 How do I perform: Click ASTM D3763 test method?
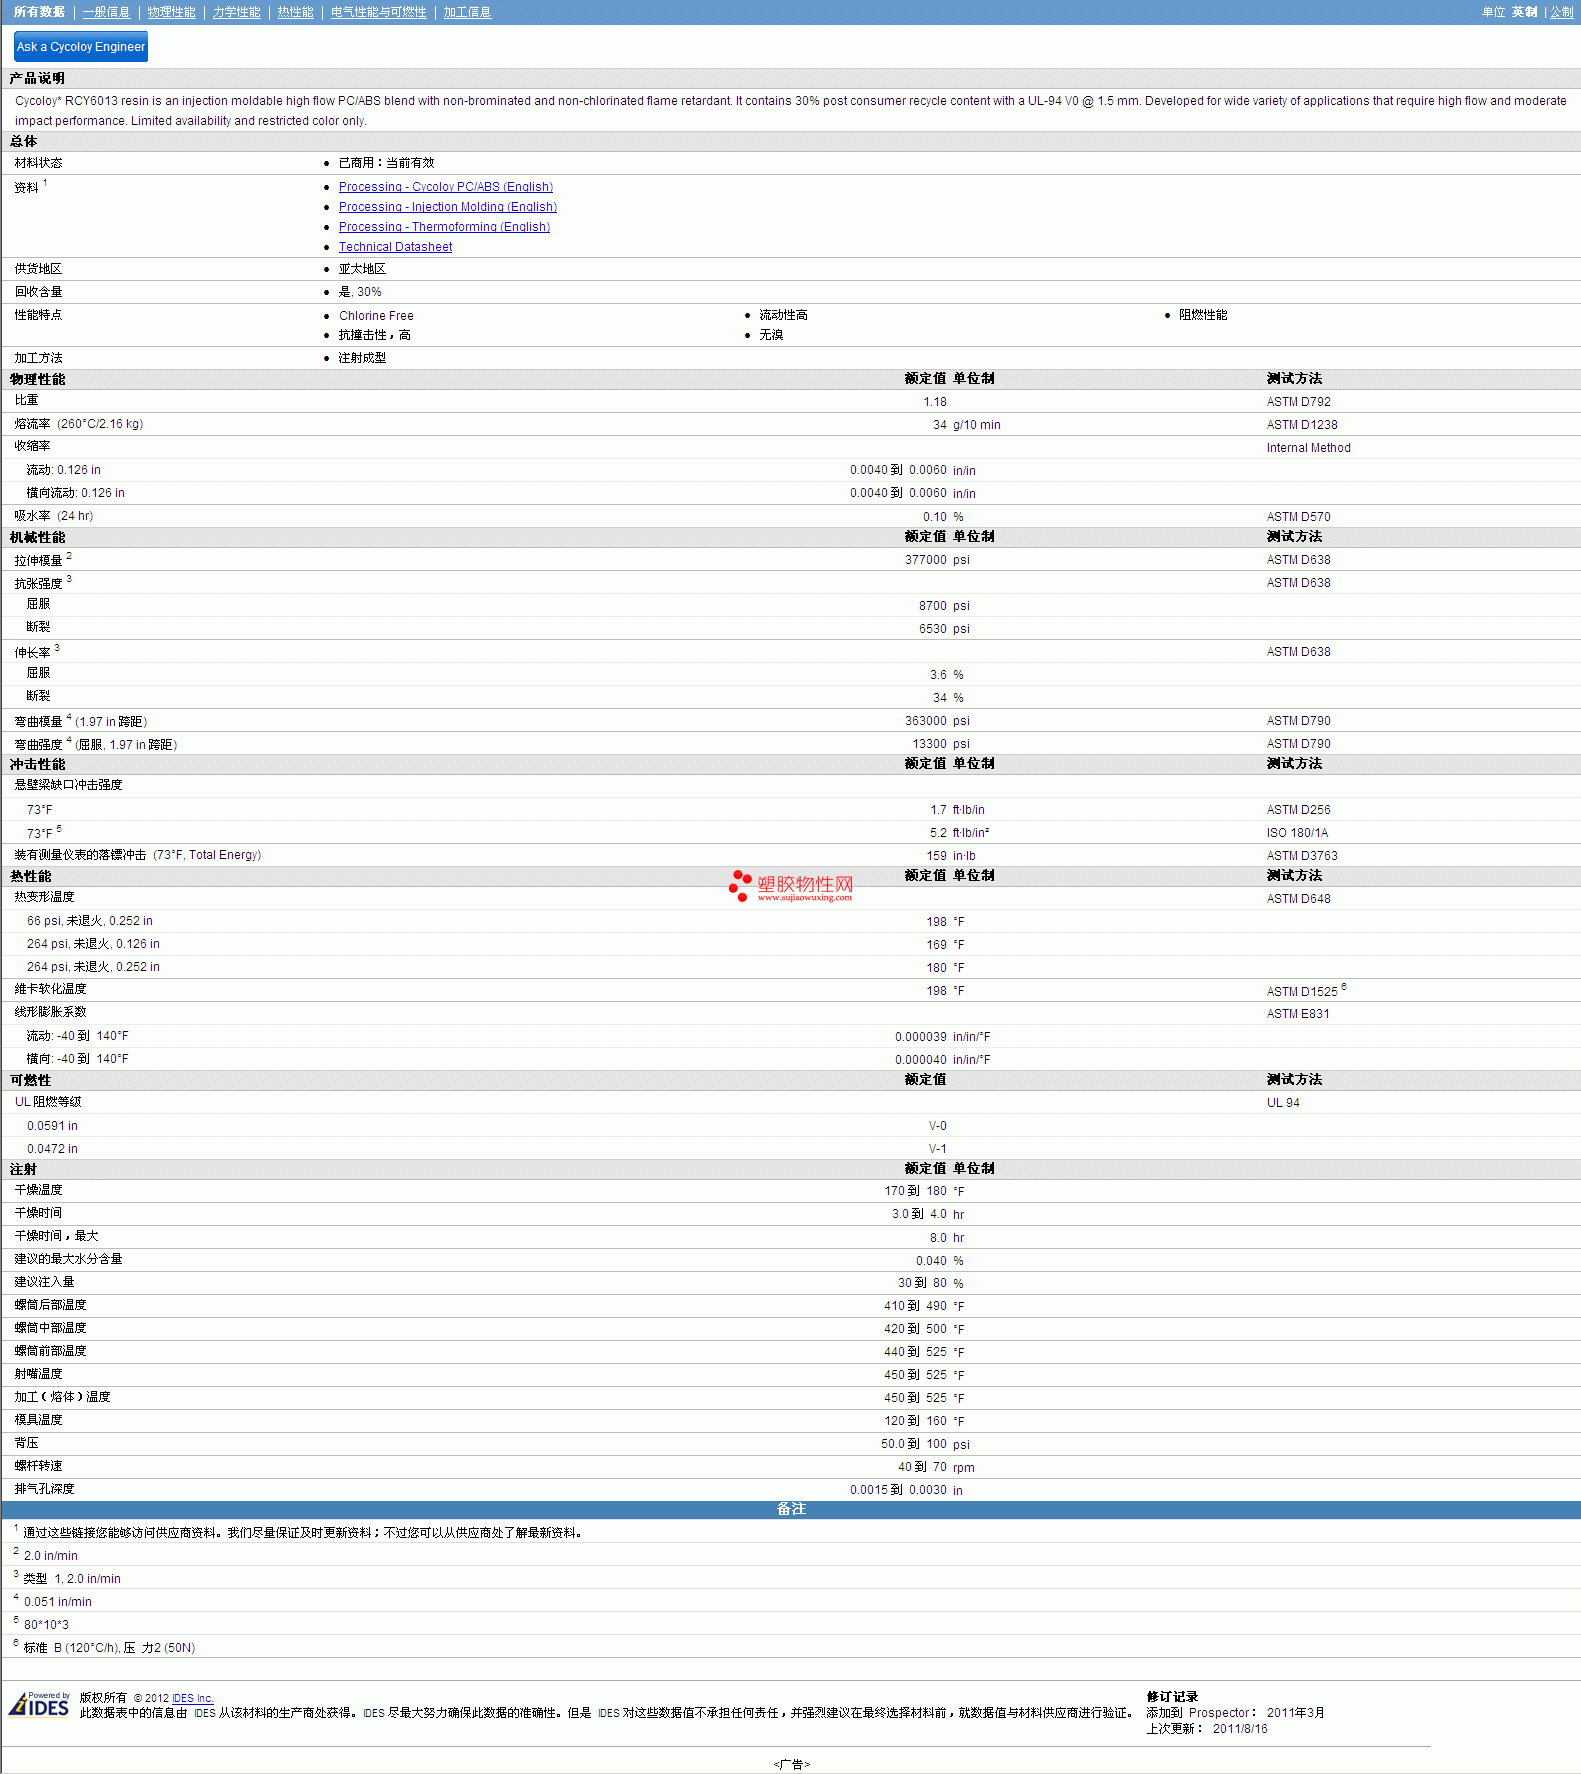[x=1301, y=856]
